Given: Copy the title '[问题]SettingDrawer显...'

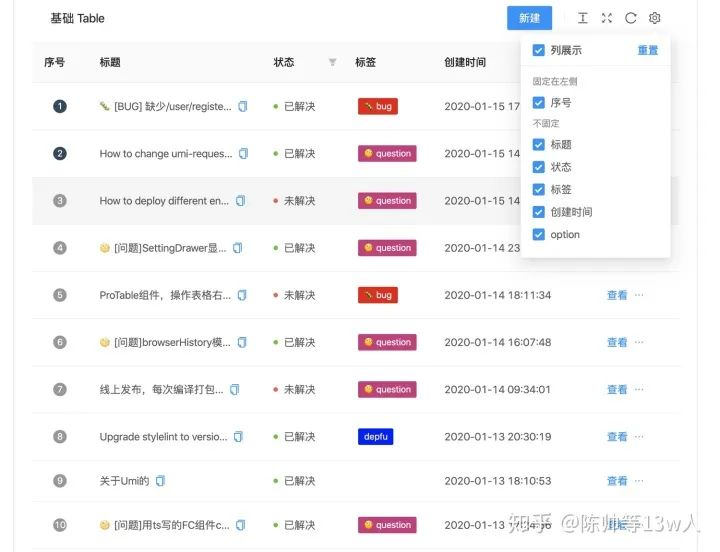Looking at the screenshot, I should pos(237,248).
